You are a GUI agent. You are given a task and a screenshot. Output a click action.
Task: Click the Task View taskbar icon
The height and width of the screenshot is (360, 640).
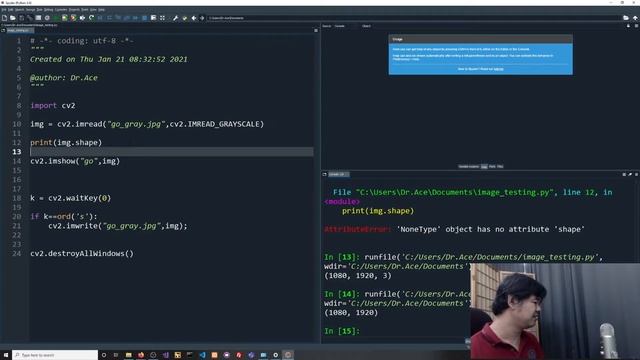tap(116, 355)
